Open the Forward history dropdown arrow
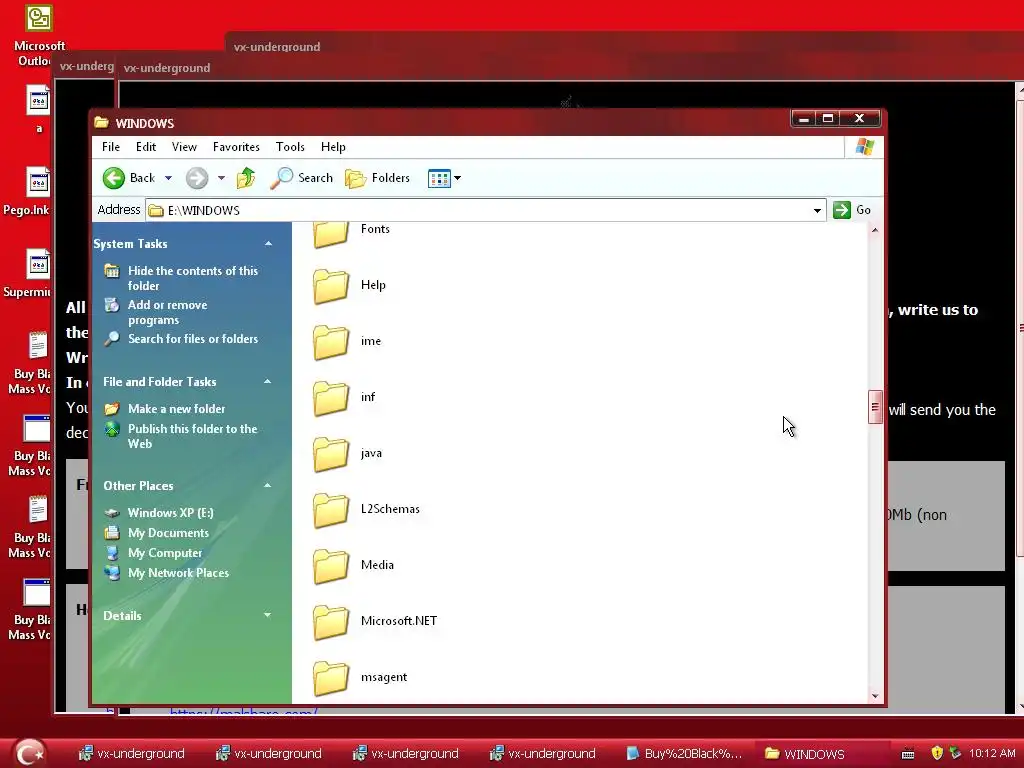The height and width of the screenshot is (768, 1024). (x=221, y=178)
